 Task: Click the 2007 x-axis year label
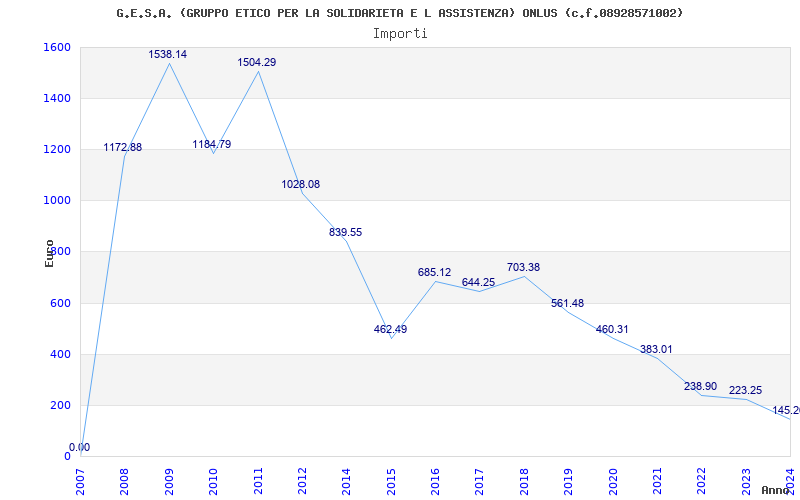pyautogui.click(x=80, y=481)
